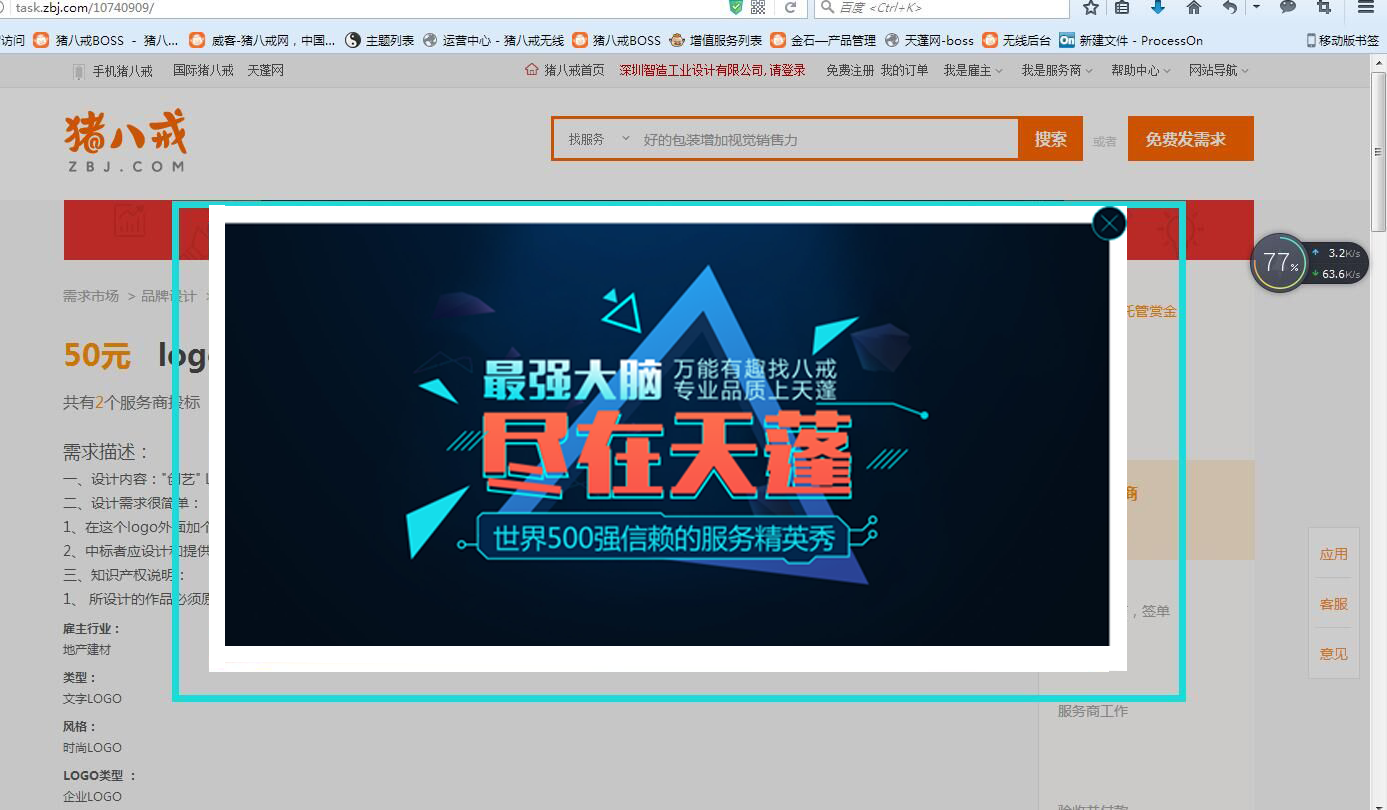The height and width of the screenshot is (810, 1387).
Task: Click 深圳智造工业设计有限公司, 请登录 login link
Action: [x=712, y=70]
